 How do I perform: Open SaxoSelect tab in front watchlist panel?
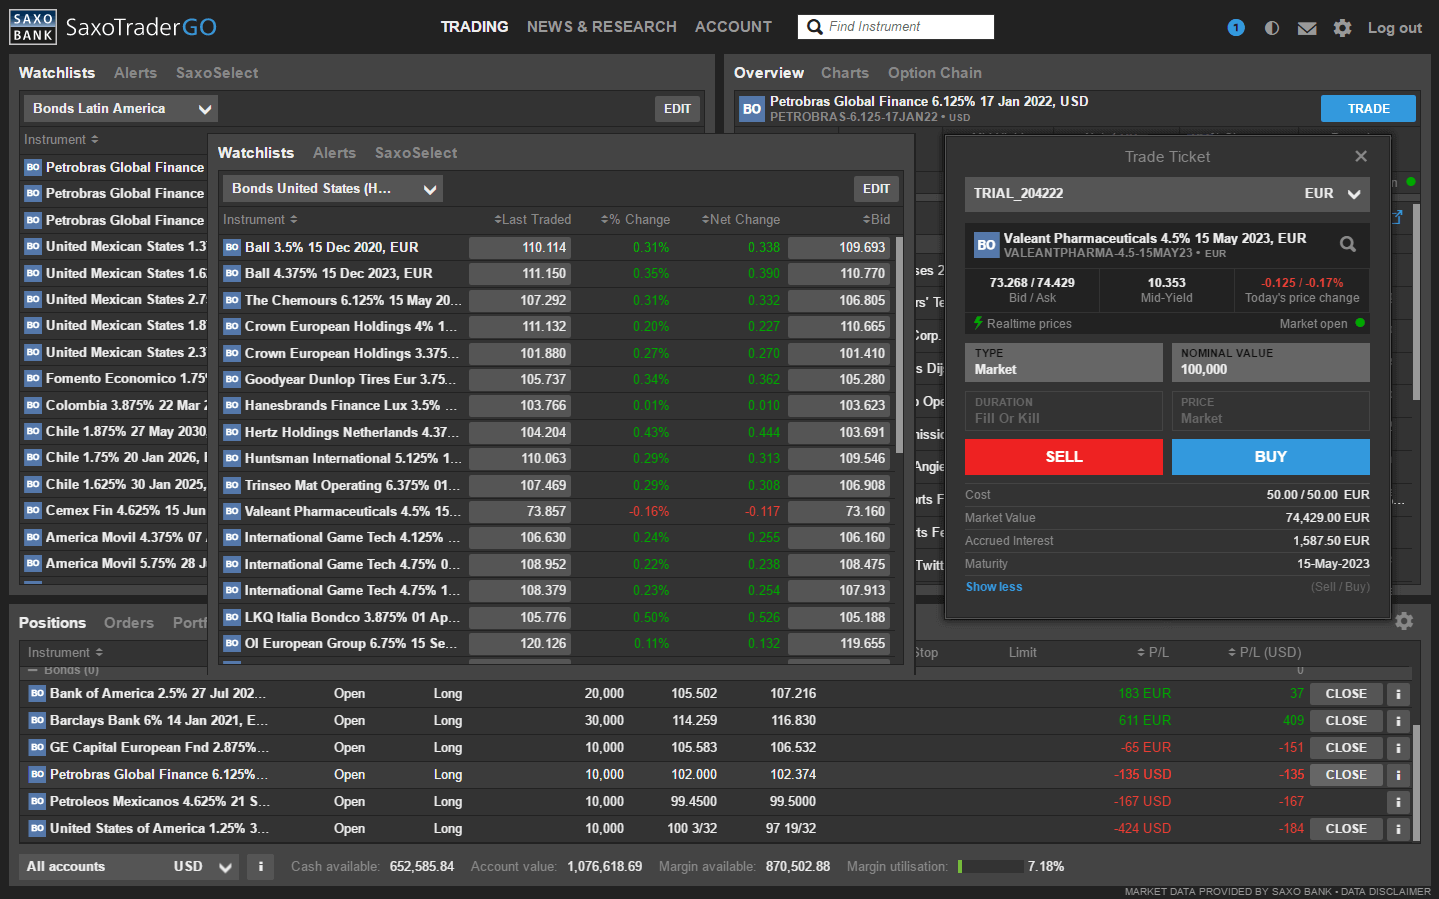(x=416, y=153)
